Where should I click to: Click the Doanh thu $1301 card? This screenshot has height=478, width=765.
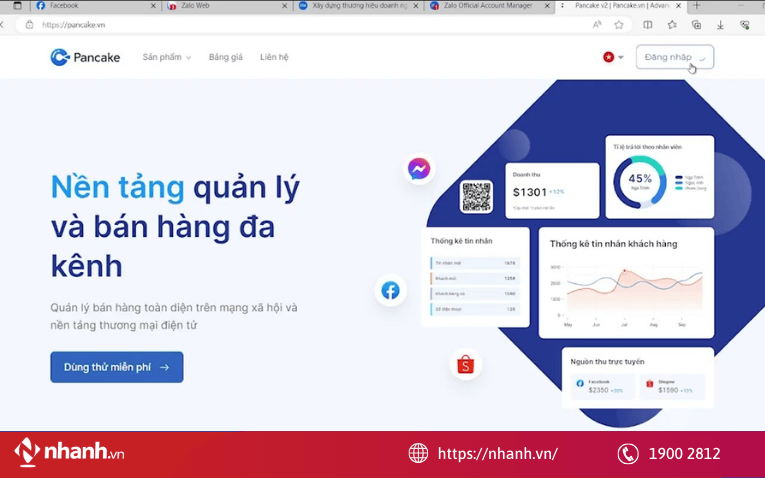552,191
